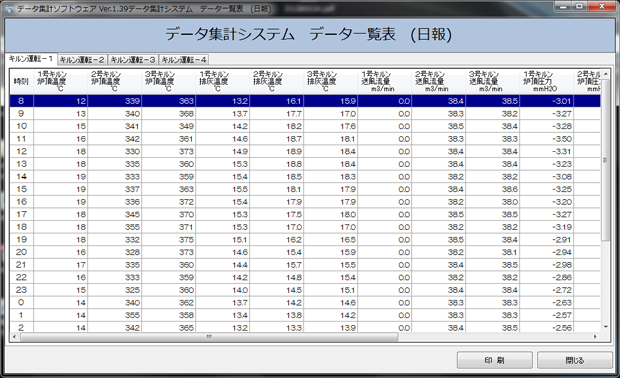Click the 2号キルン排灰温度 column header
The width and height of the screenshot is (620, 378).
click(276, 81)
